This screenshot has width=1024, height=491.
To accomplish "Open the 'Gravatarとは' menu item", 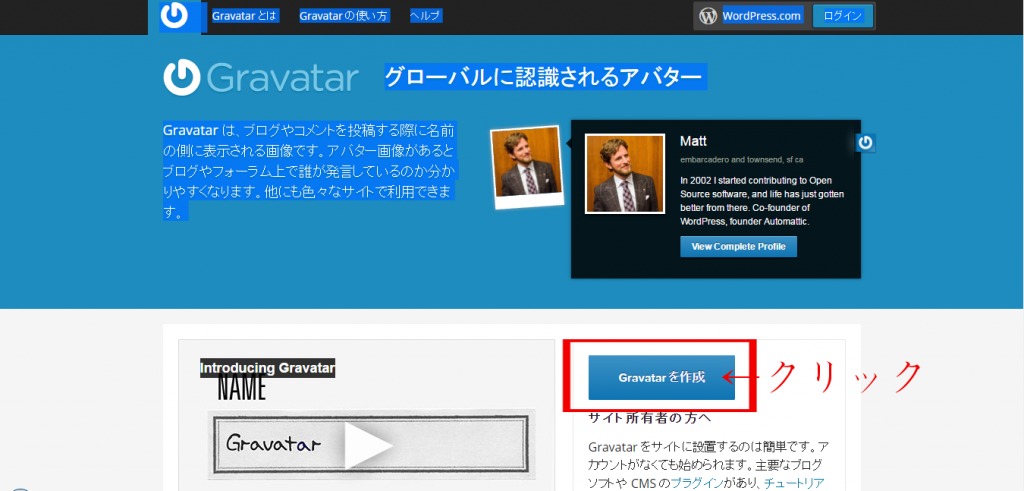I will [x=244, y=16].
